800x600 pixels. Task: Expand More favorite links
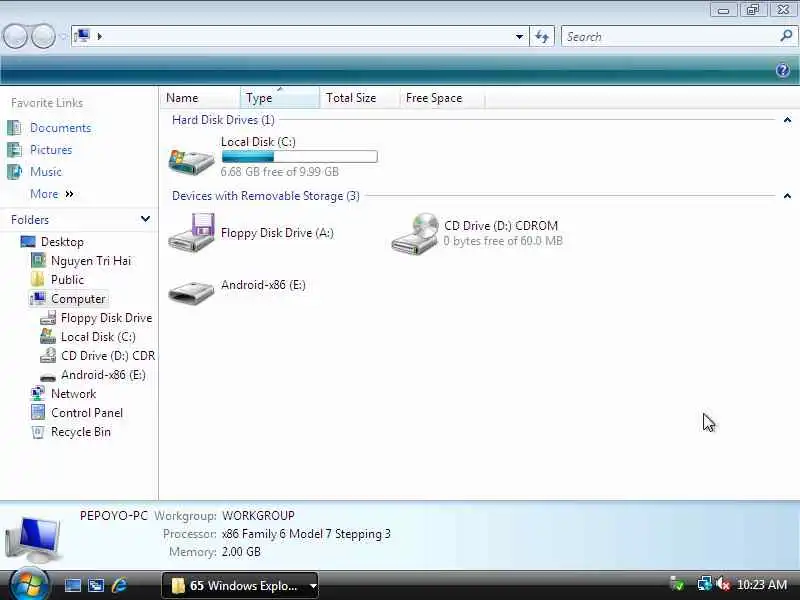[52, 194]
